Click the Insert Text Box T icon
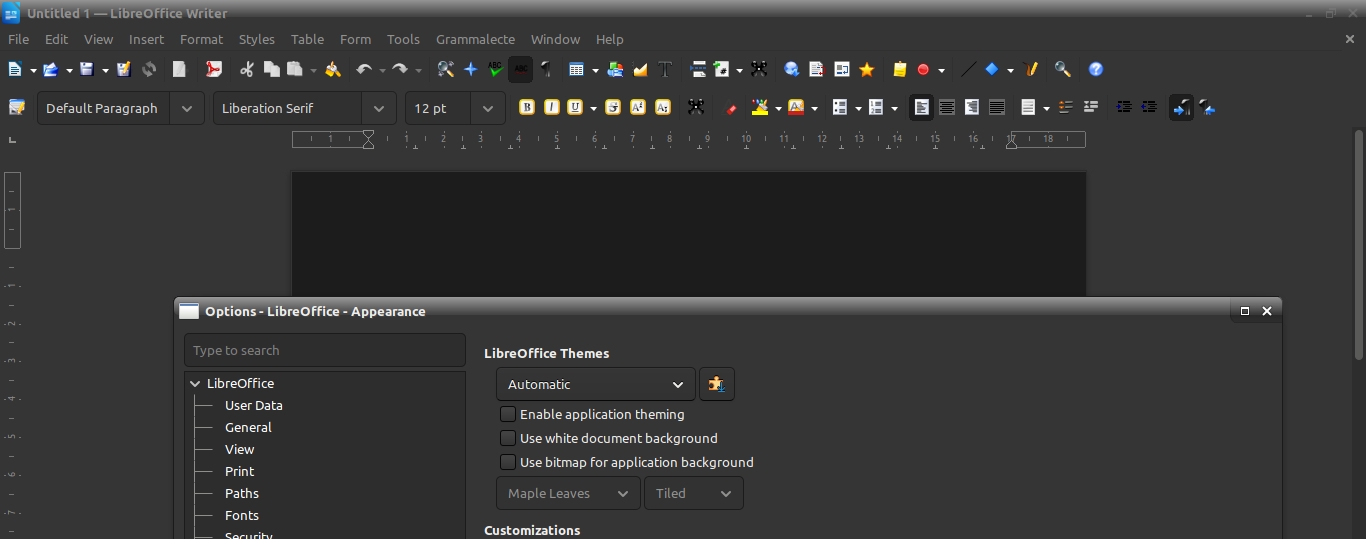The image size is (1366, 539). [x=665, y=70]
